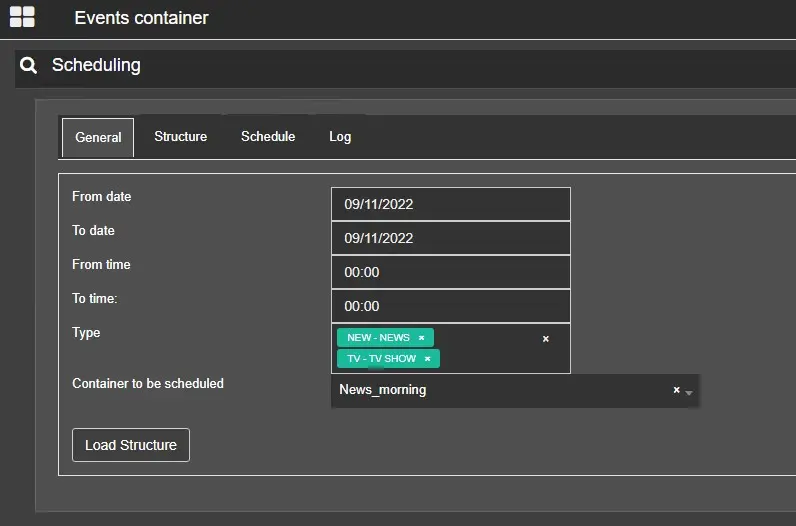Click the Events container title
The width and height of the screenshot is (796, 526).
141,18
